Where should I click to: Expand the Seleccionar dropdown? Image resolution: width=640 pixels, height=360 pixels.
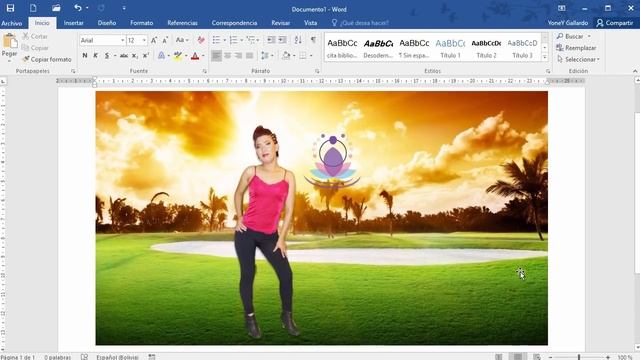pos(598,60)
